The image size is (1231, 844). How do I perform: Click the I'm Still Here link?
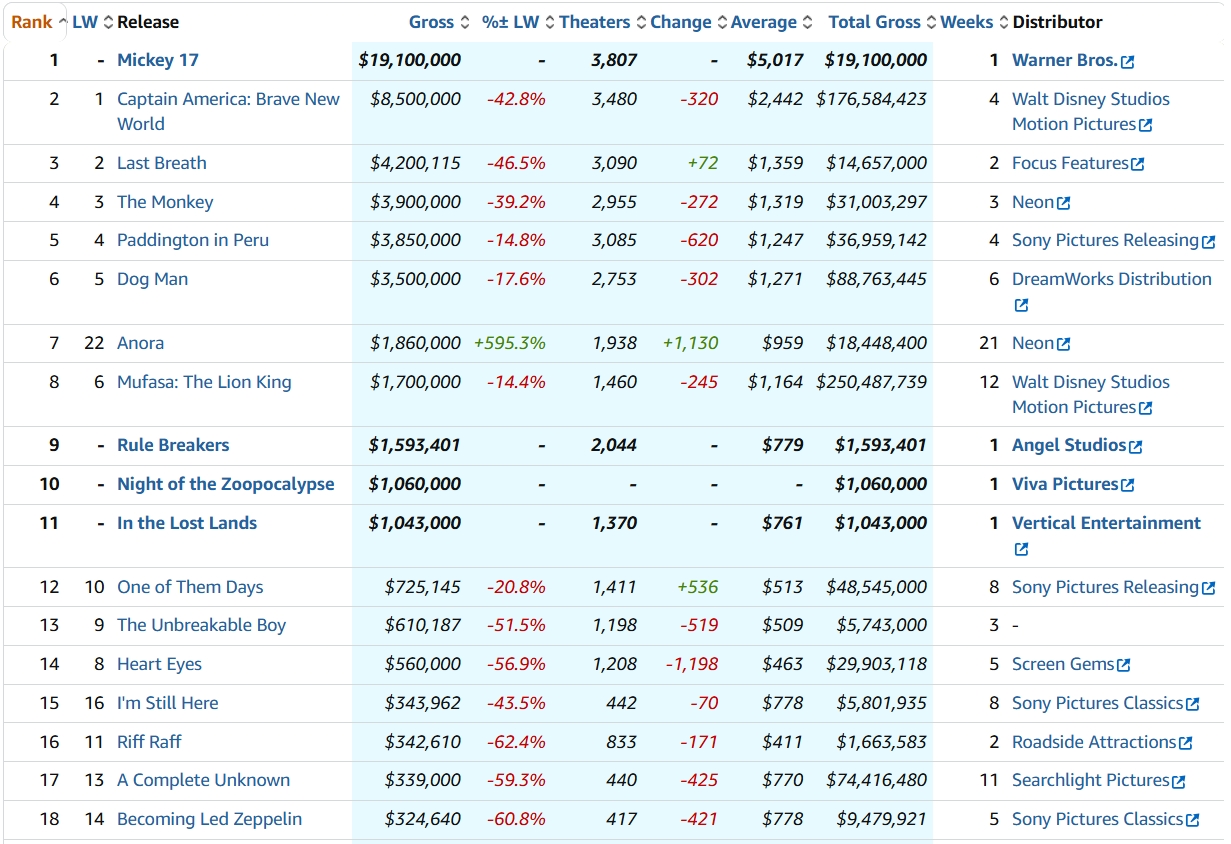[x=167, y=703]
